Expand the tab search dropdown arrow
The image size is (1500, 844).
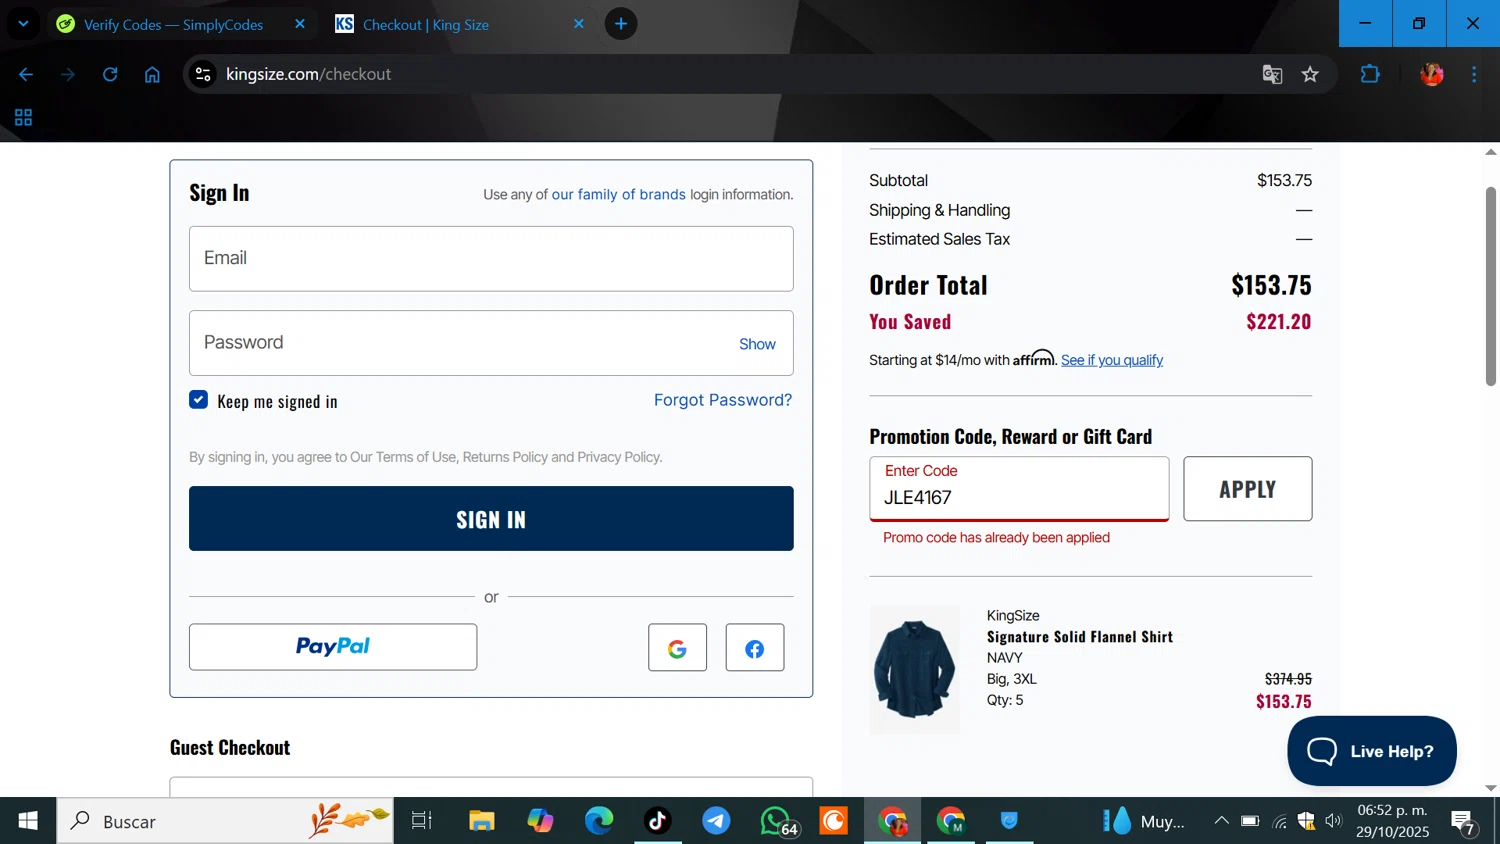point(23,23)
